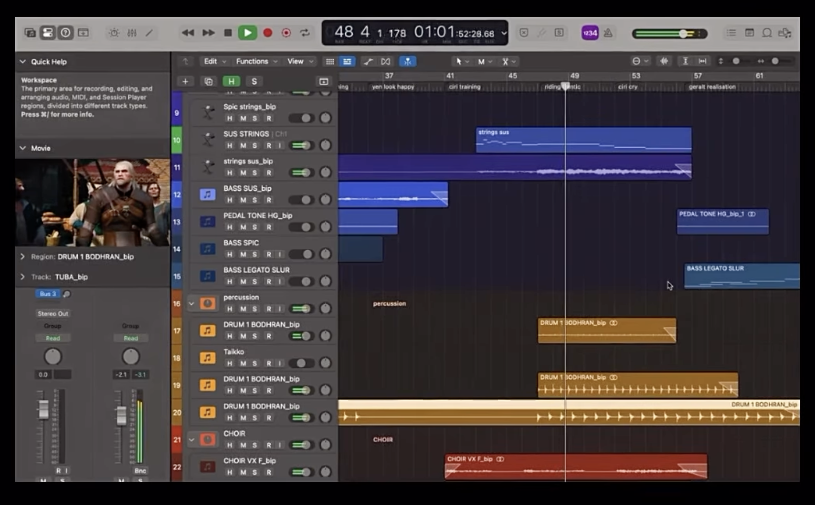Viewport: 815px width, 505px height.
Task: Expand the Track: TUBA_bip inspector
Action: pos(23,277)
